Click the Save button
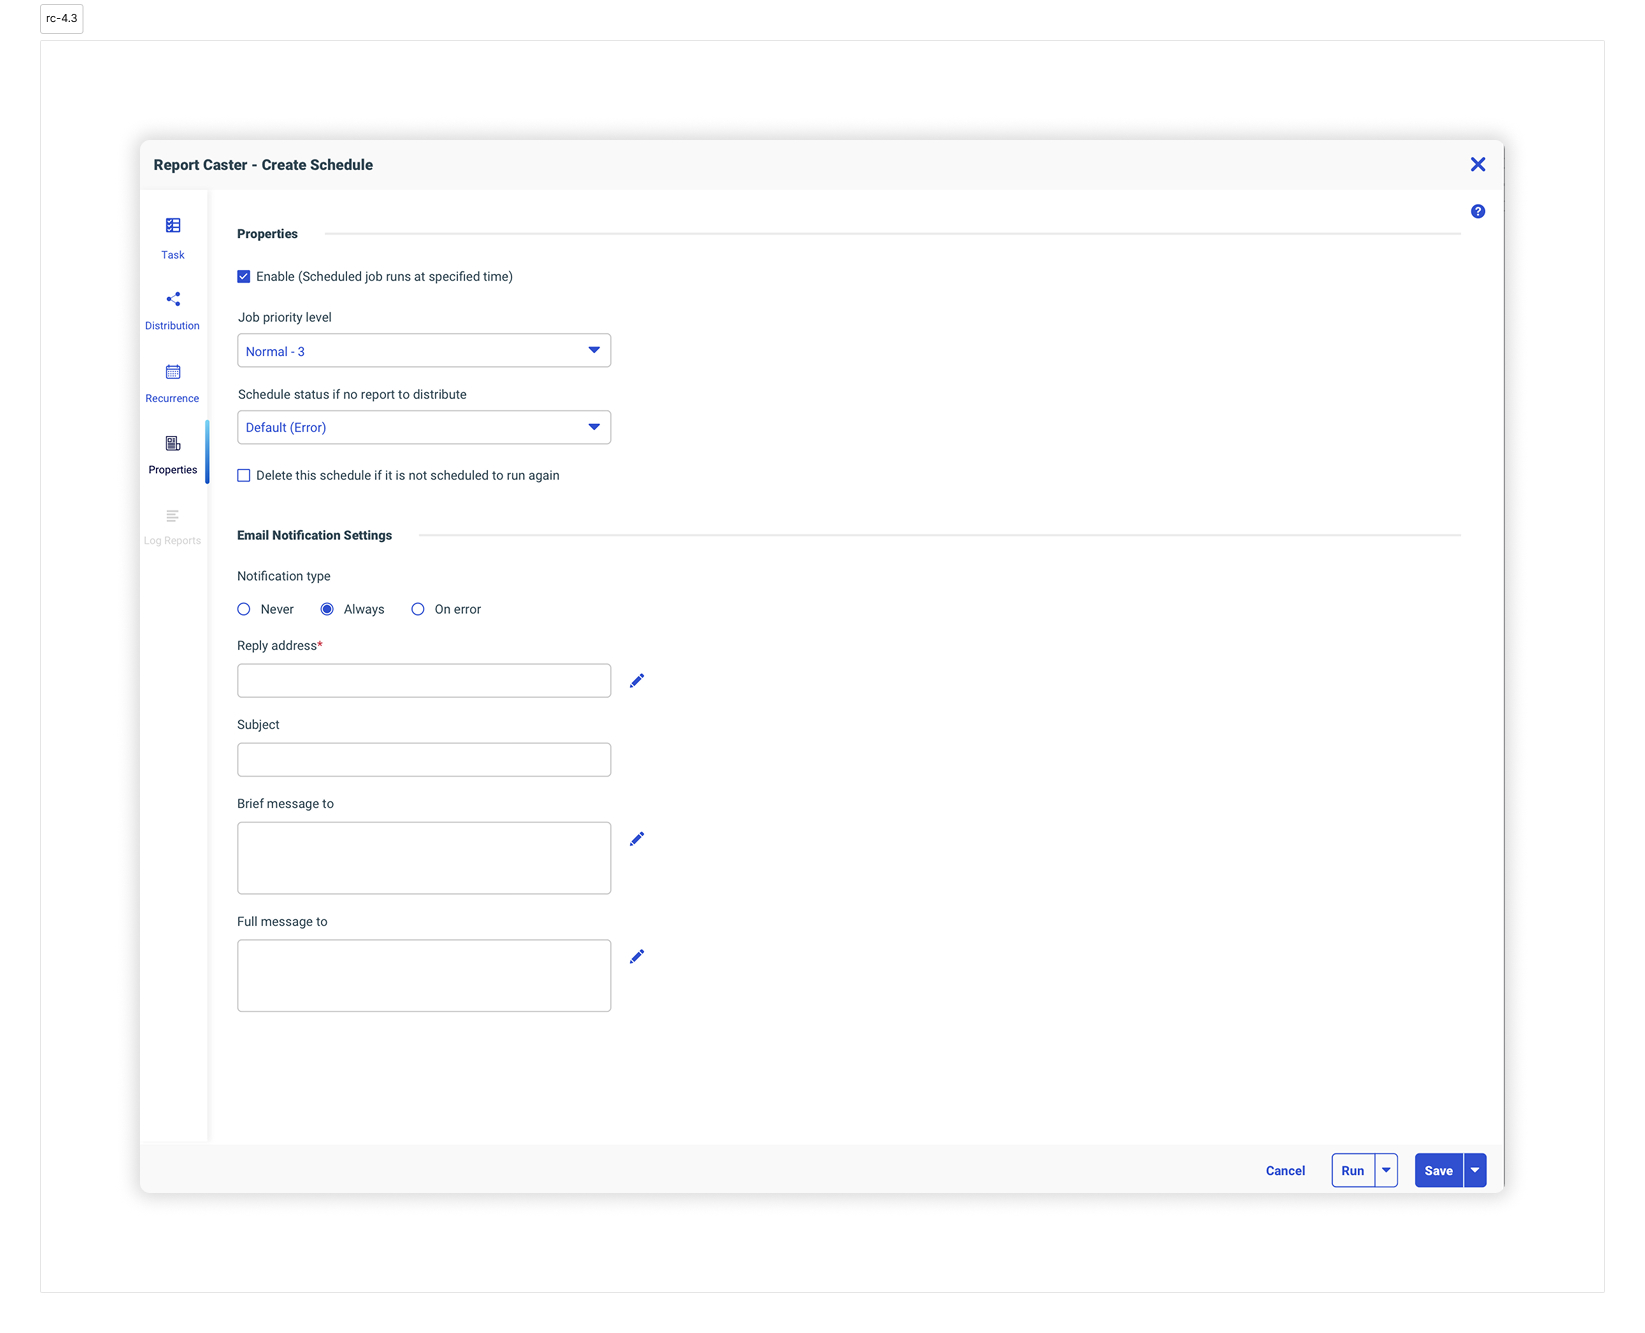Screen dimensions: 1645x1333 click(x=1439, y=1170)
